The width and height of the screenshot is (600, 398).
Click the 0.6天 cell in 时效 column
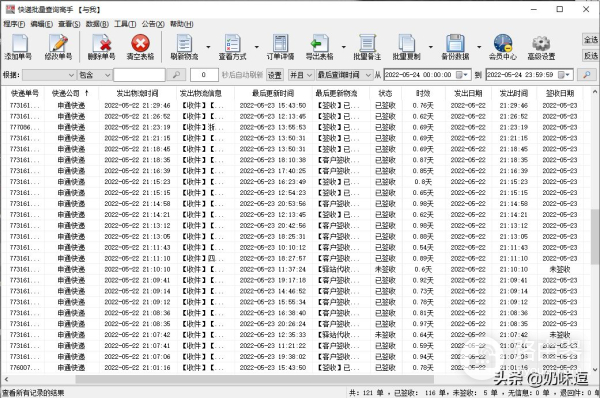[x=423, y=269]
